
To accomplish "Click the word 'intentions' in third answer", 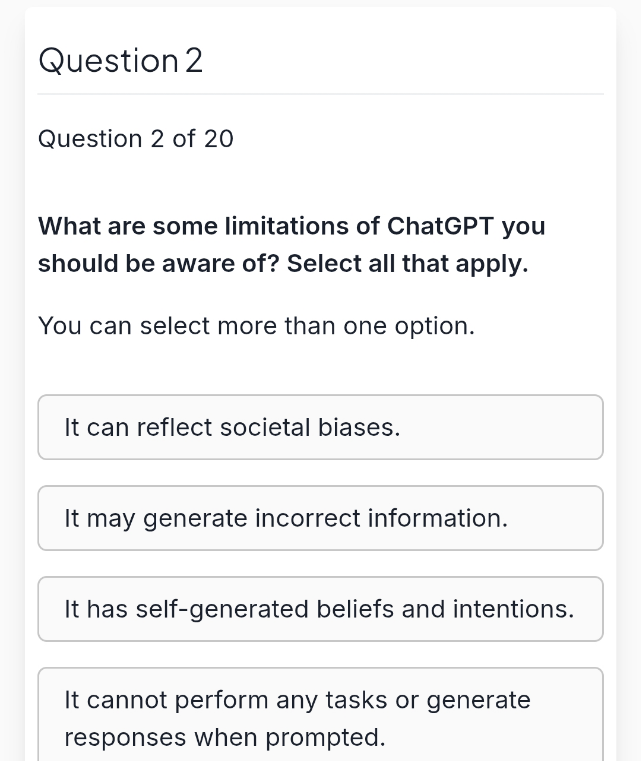I will [x=513, y=609].
